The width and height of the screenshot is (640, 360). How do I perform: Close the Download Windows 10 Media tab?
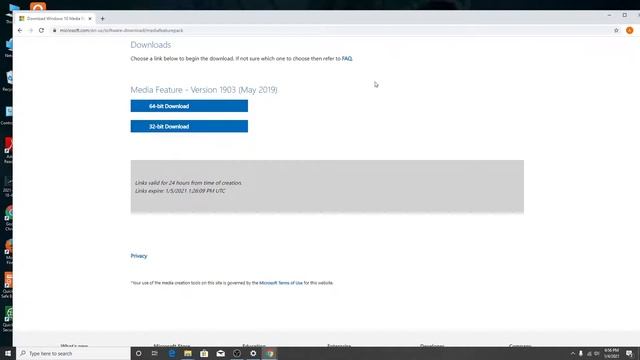pos(90,18)
